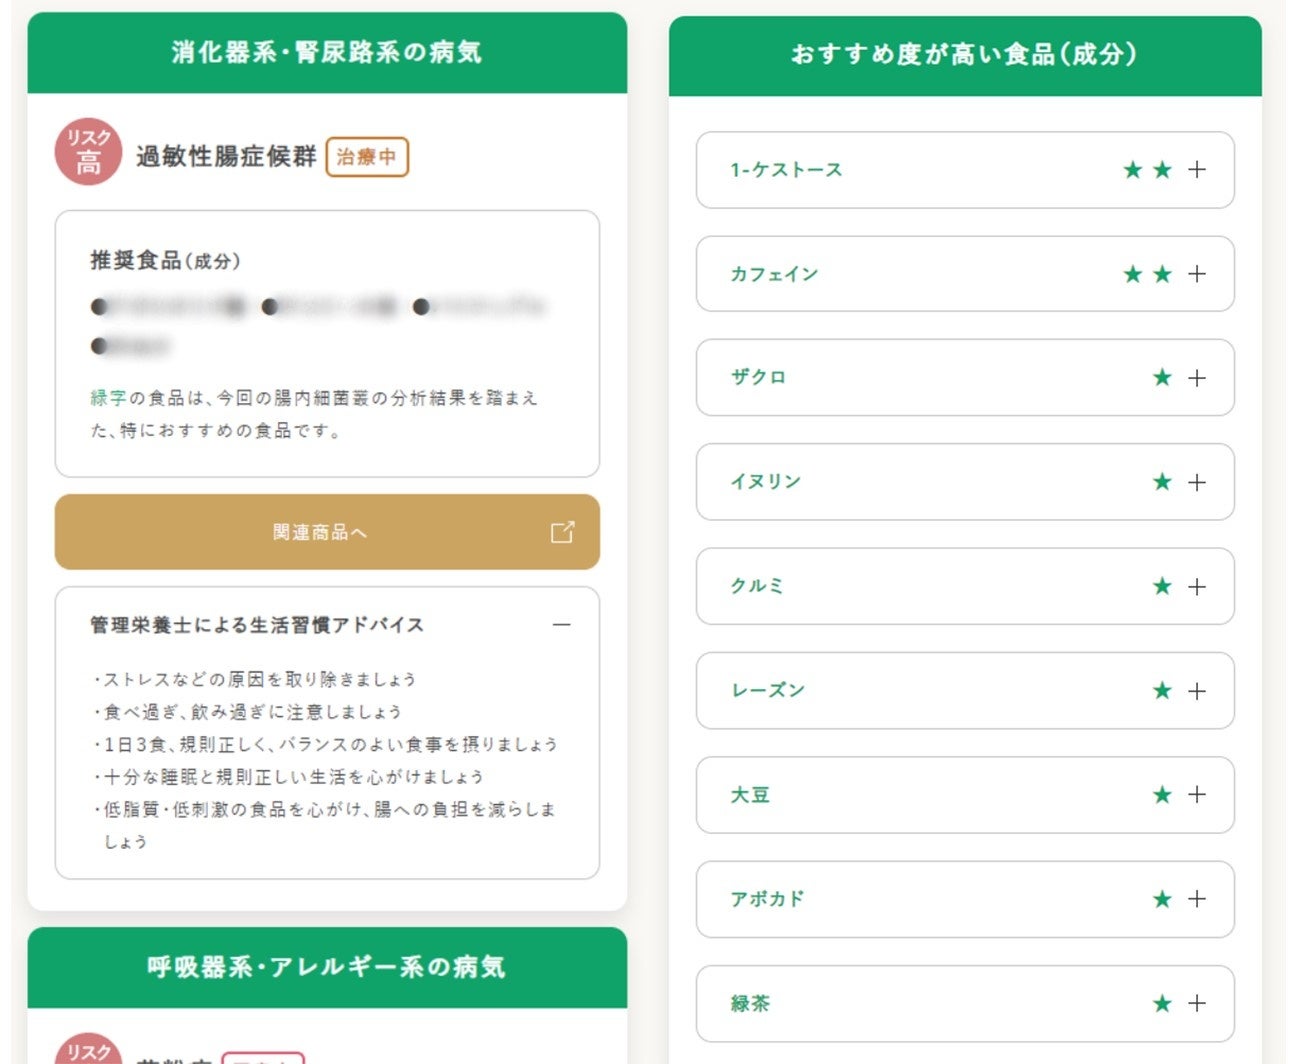Click the 関連商品へ button
Viewport: 1290px width, 1064px height.
tap(320, 532)
